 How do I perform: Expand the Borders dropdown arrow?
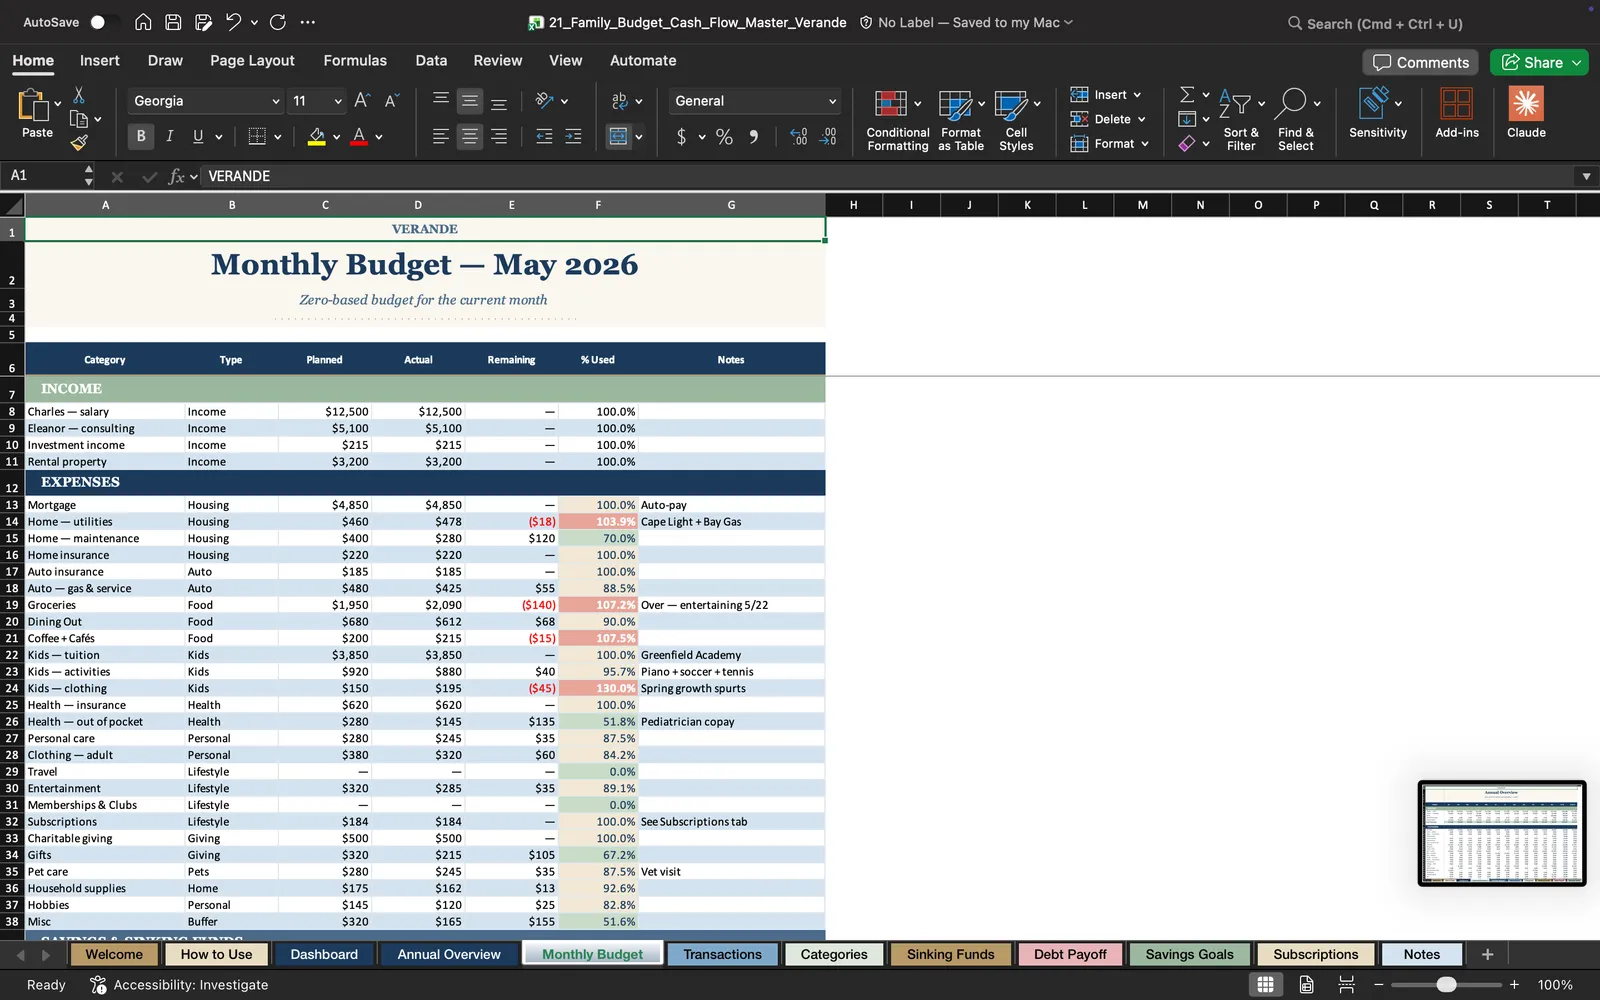click(x=277, y=137)
